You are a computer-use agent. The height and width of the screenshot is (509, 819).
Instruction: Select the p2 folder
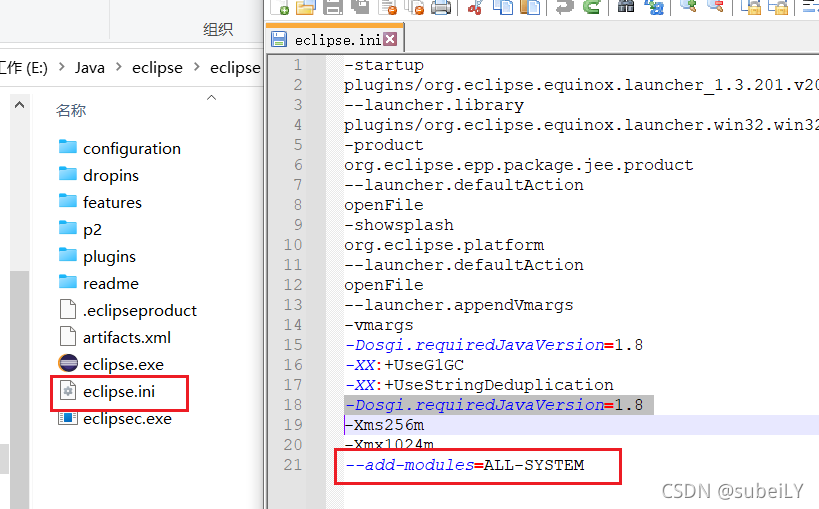92,230
